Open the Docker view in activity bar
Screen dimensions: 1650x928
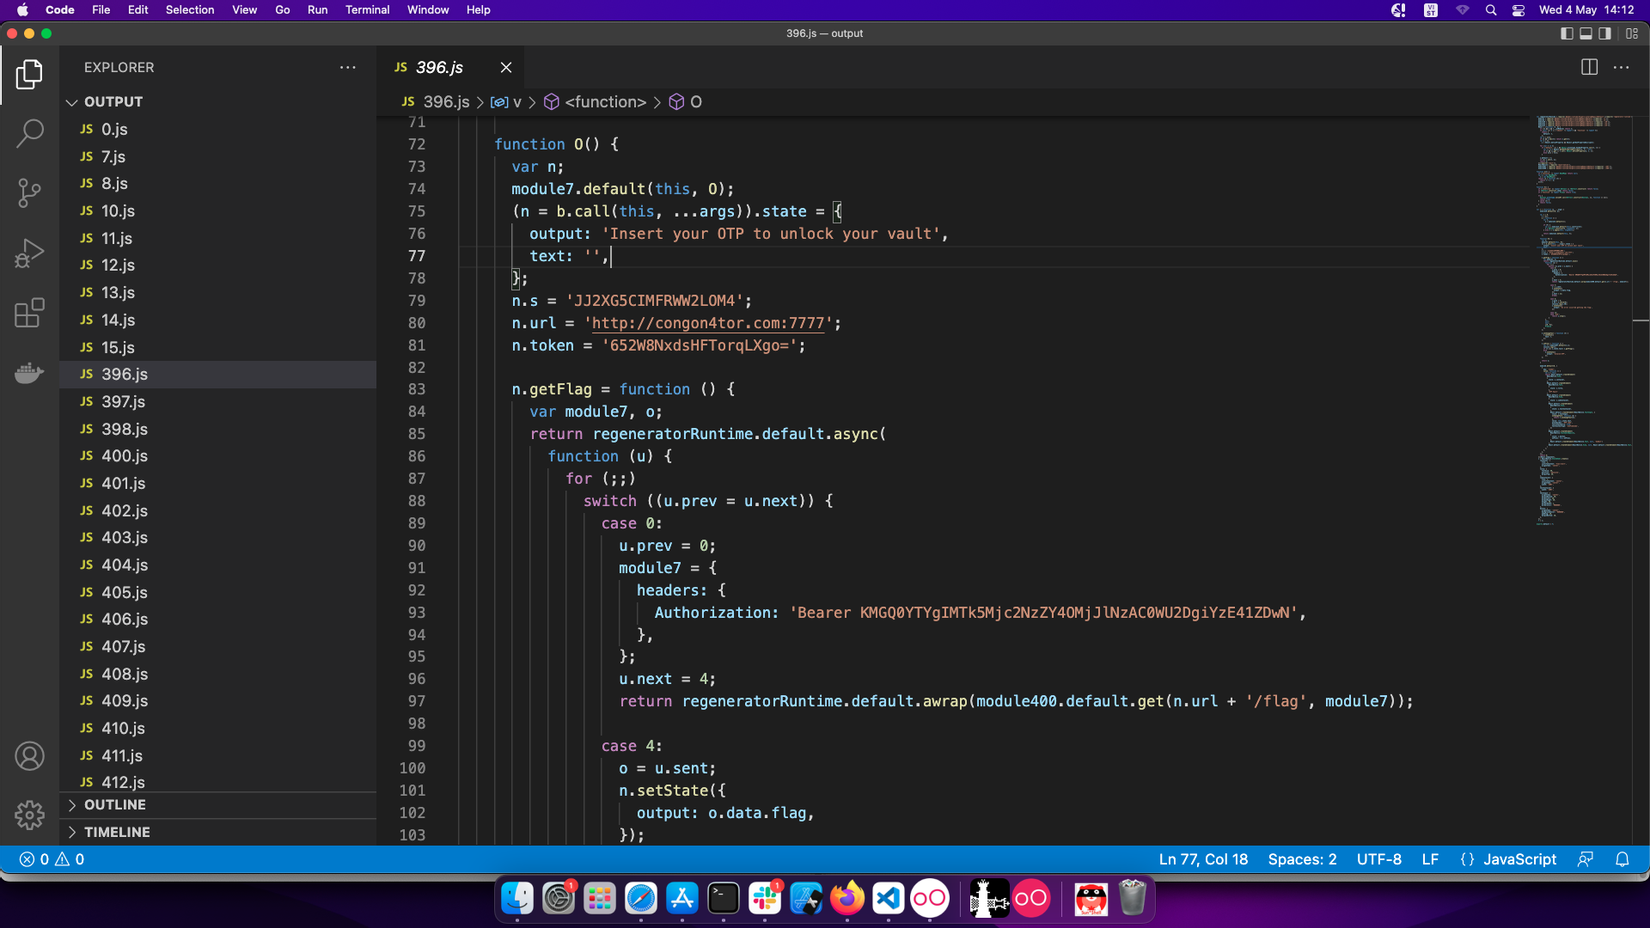pos(29,373)
